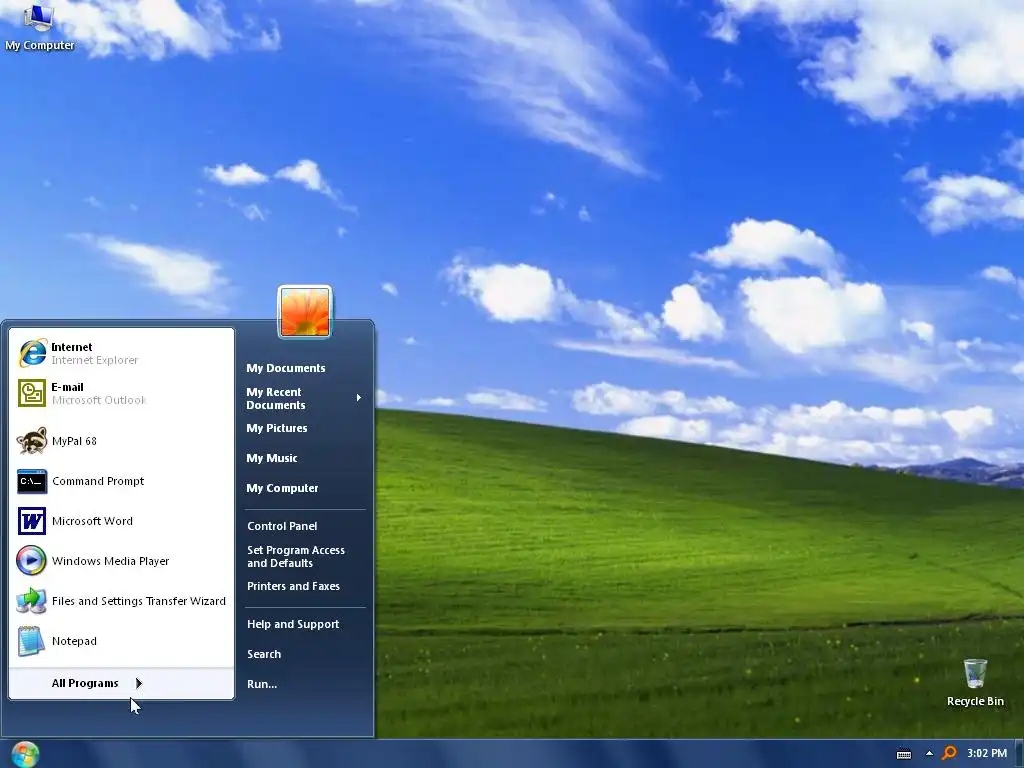
Task: Open My Documents
Action: tap(285, 368)
